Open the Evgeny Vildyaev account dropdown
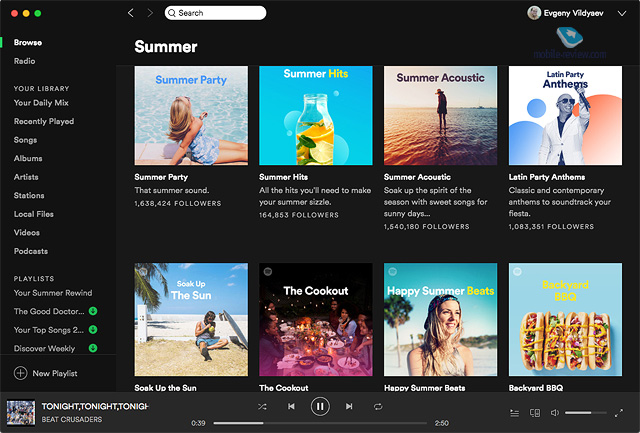This screenshot has height=433, width=640. tap(622, 13)
